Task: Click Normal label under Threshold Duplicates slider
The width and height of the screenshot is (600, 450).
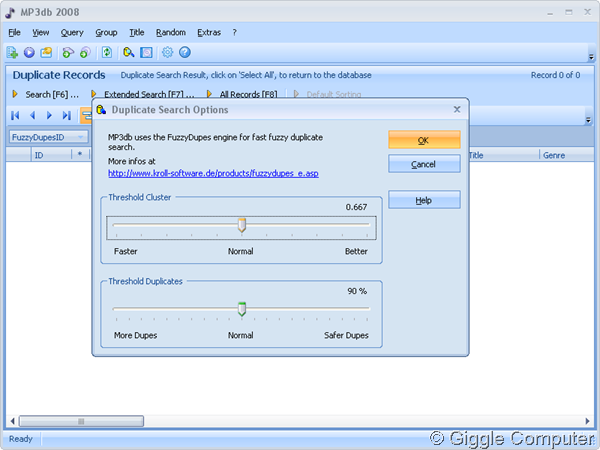Action: [241, 335]
